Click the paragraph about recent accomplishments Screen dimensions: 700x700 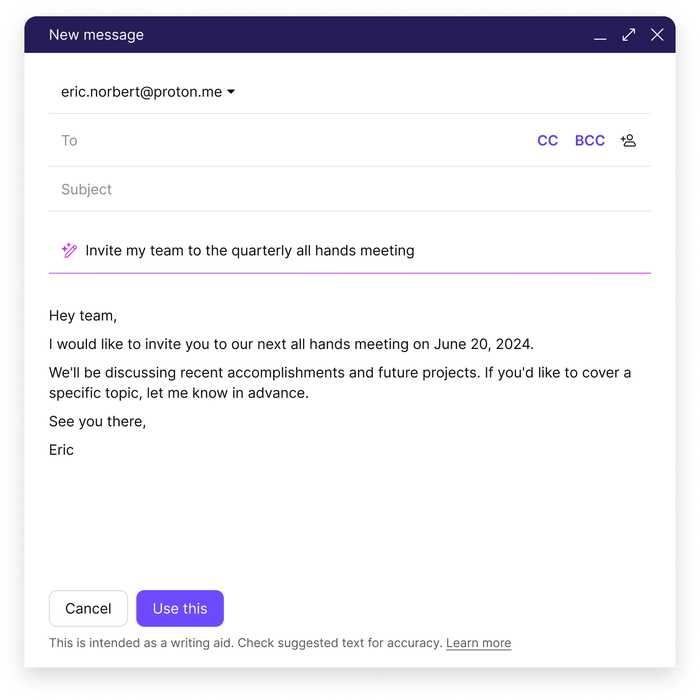340,382
